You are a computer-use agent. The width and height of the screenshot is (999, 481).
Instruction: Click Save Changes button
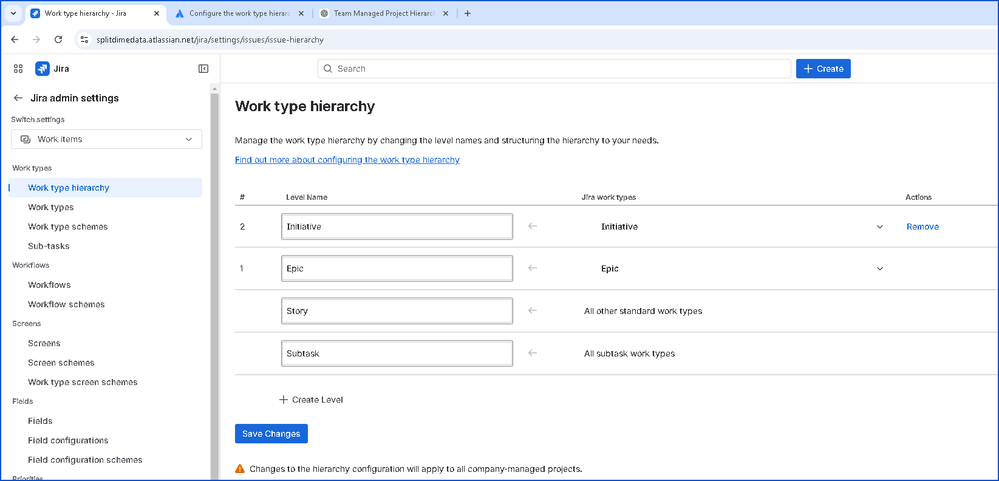click(x=271, y=434)
